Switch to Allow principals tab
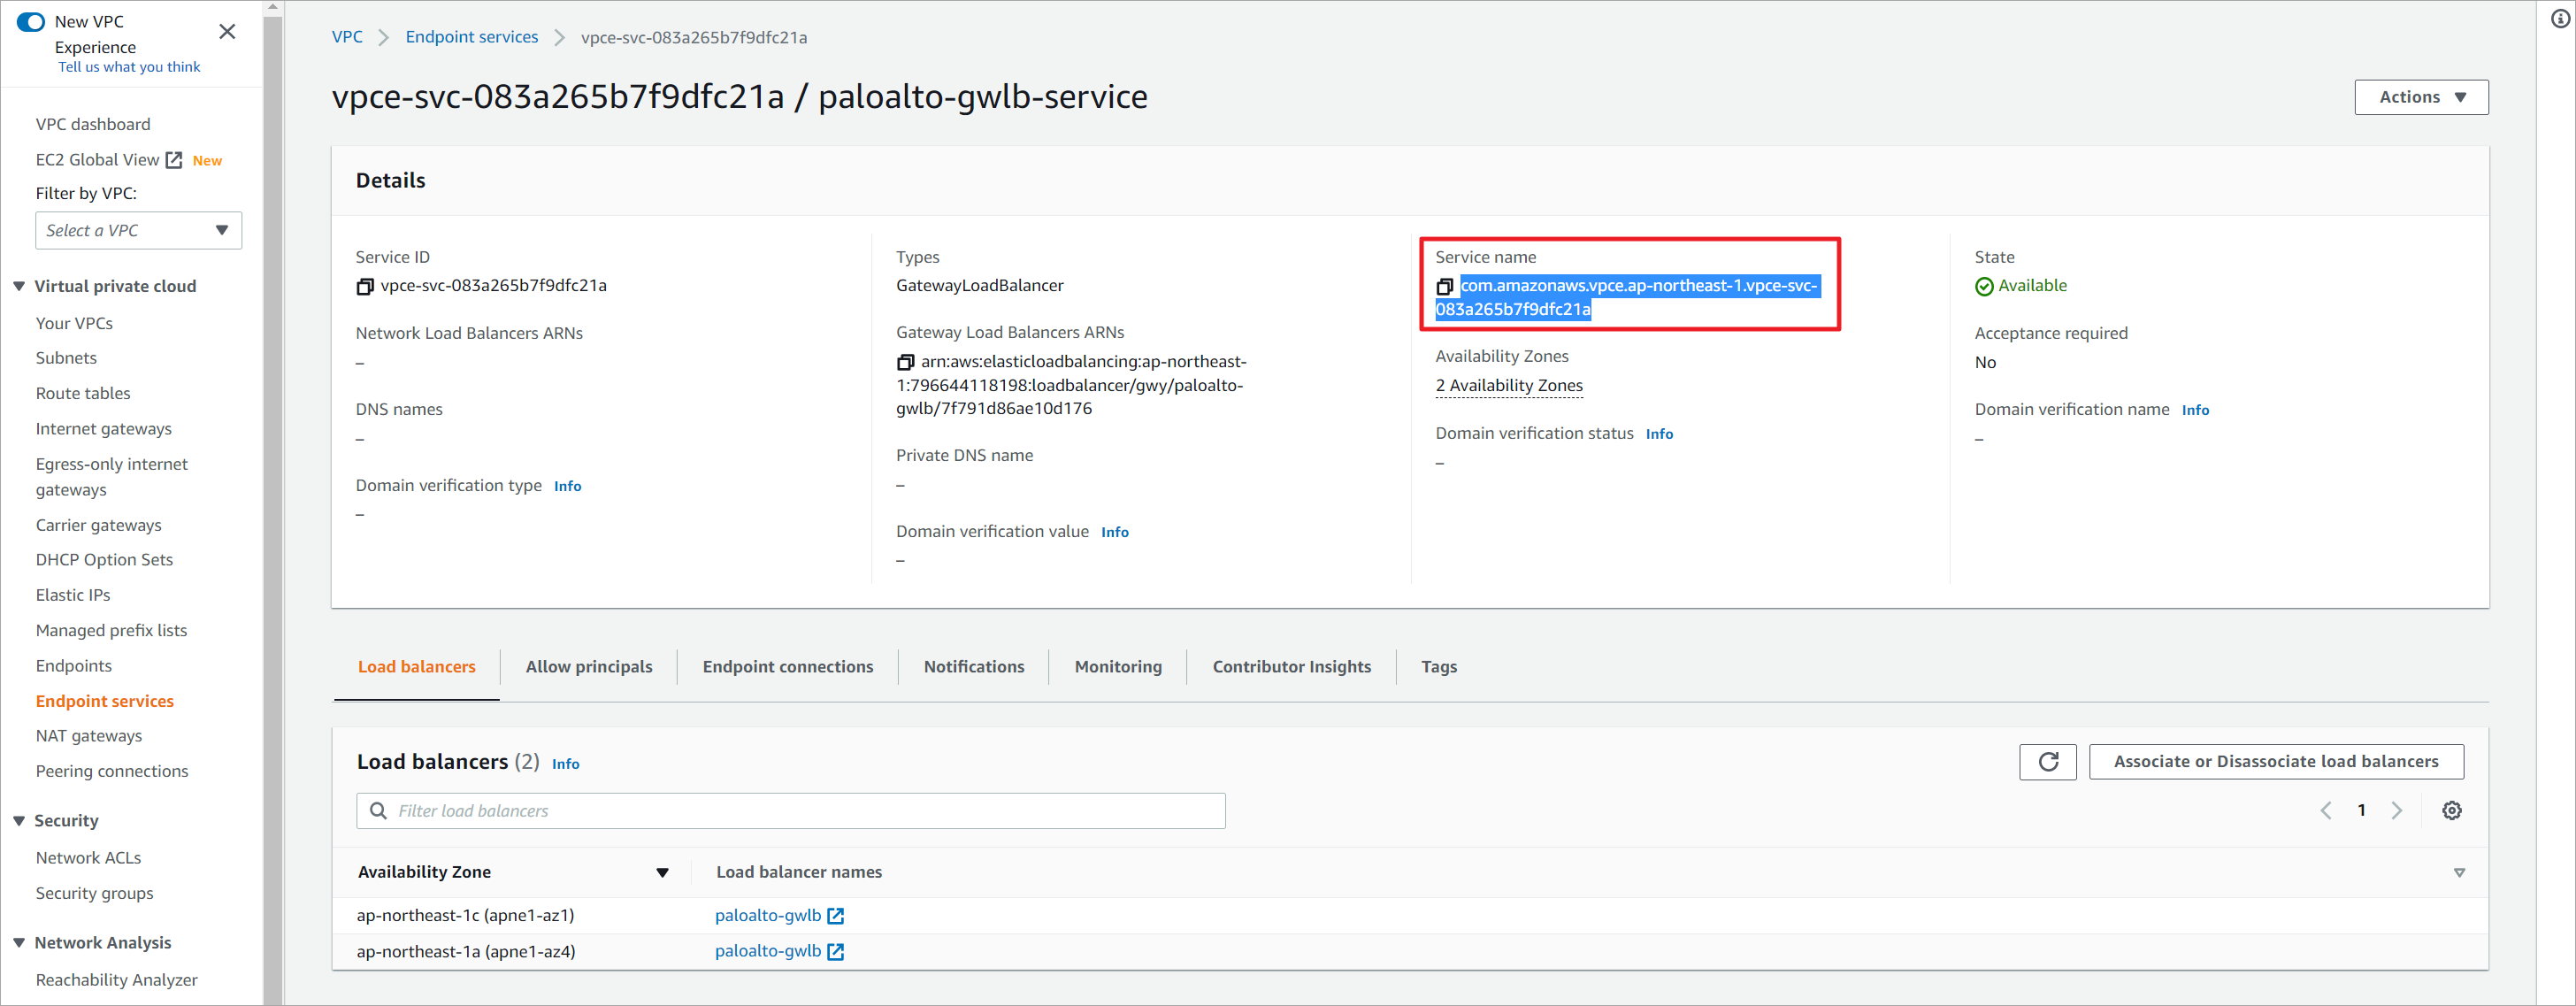2576x1006 pixels. coord(589,667)
